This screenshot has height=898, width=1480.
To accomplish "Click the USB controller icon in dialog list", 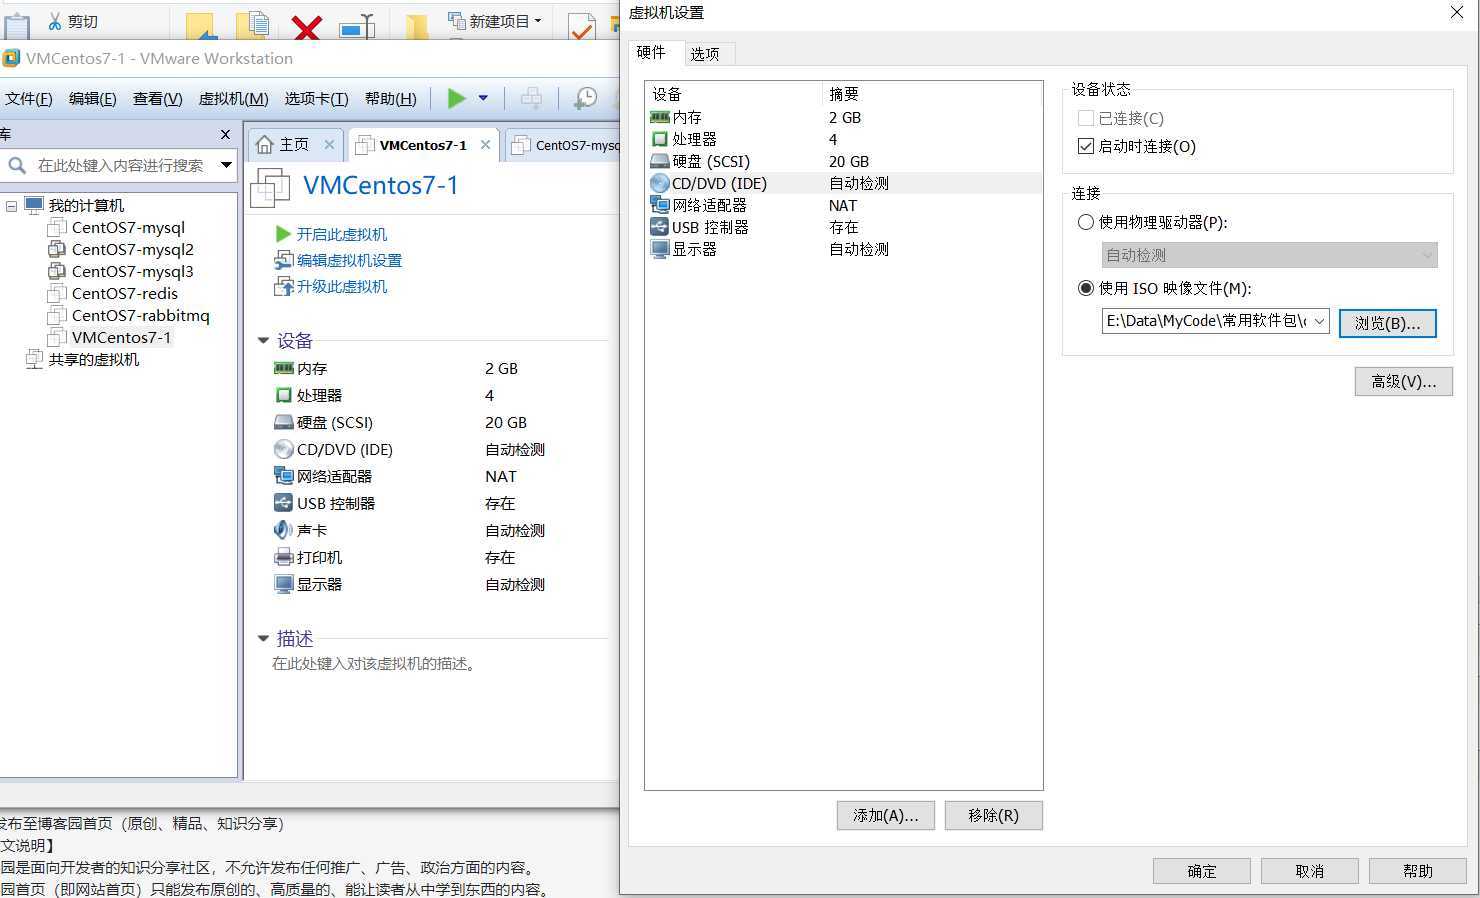I will [x=660, y=227].
